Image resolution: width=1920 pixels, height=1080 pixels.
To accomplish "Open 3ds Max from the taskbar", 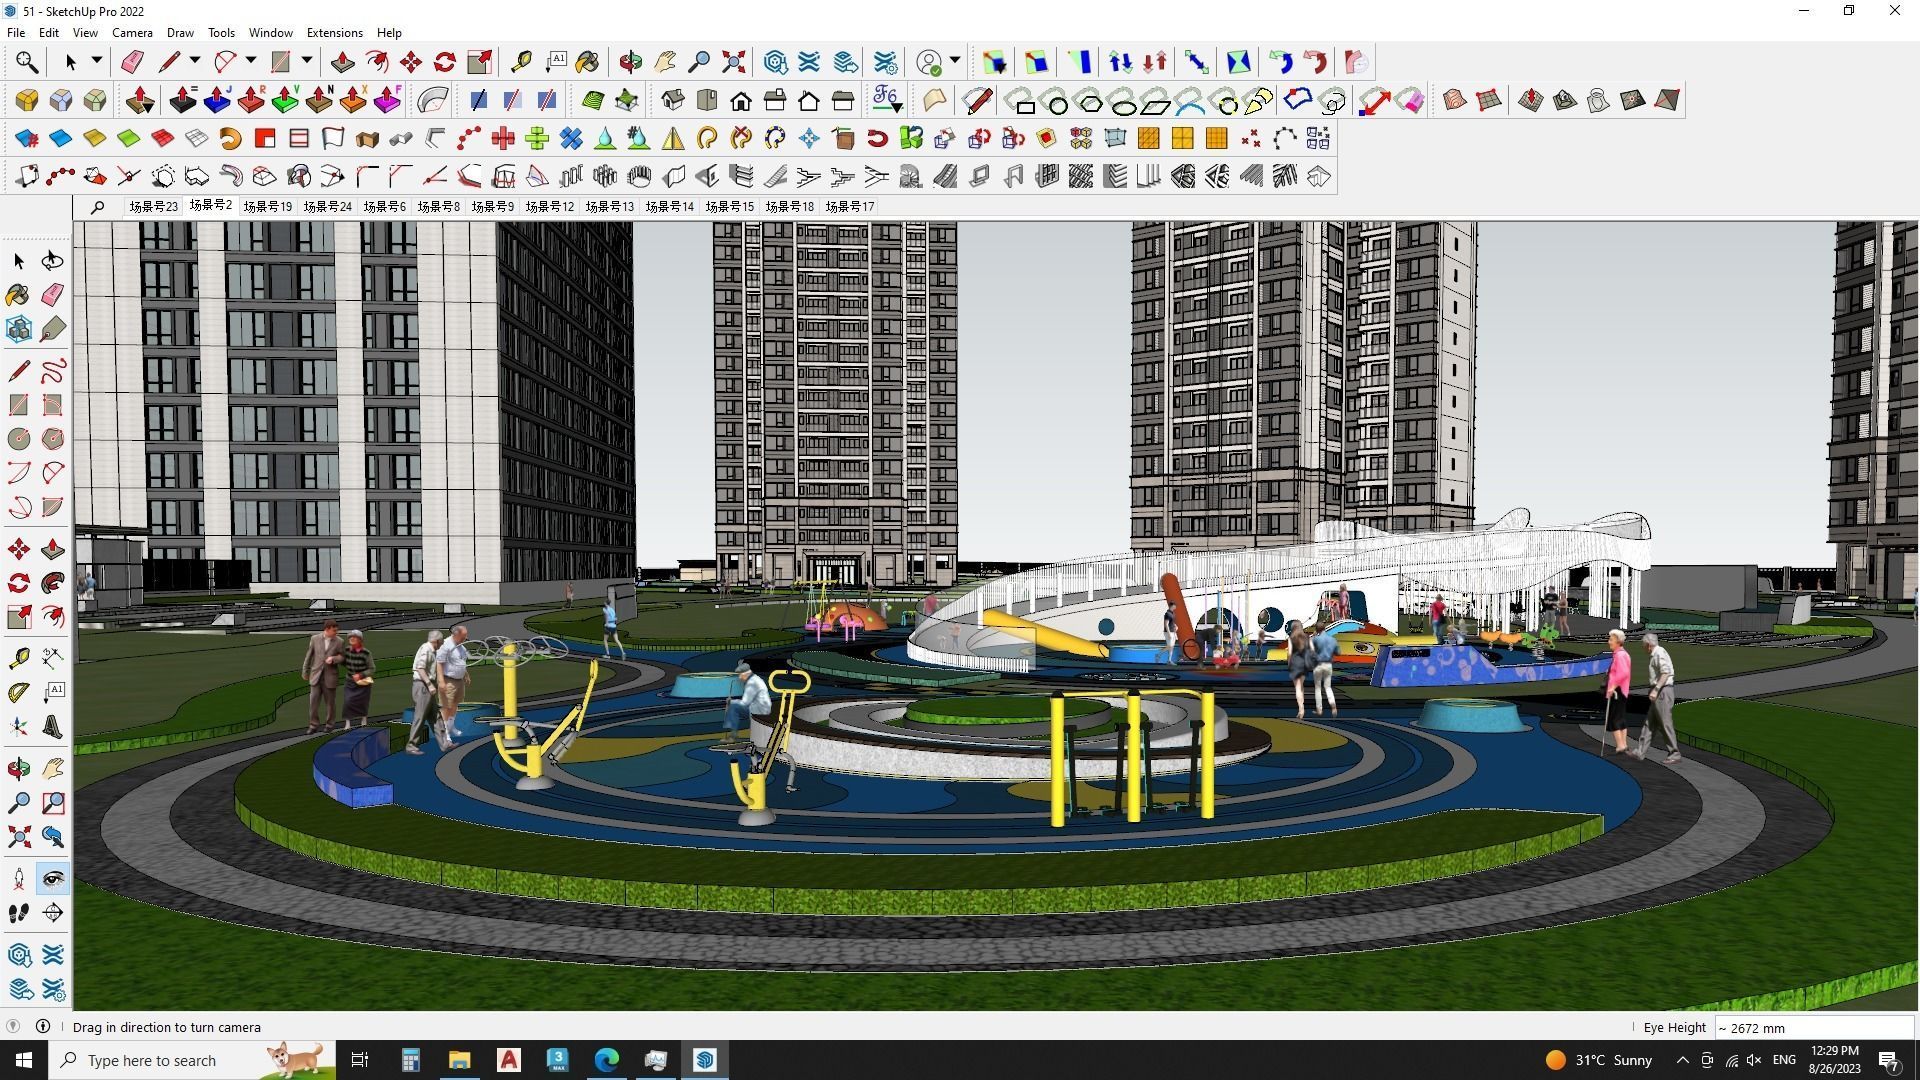I will point(558,1060).
